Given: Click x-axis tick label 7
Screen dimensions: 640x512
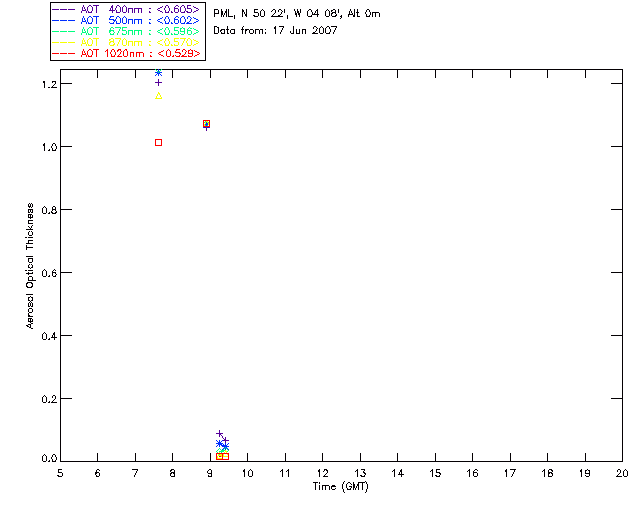Looking at the screenshot, I should pos(135,473).
